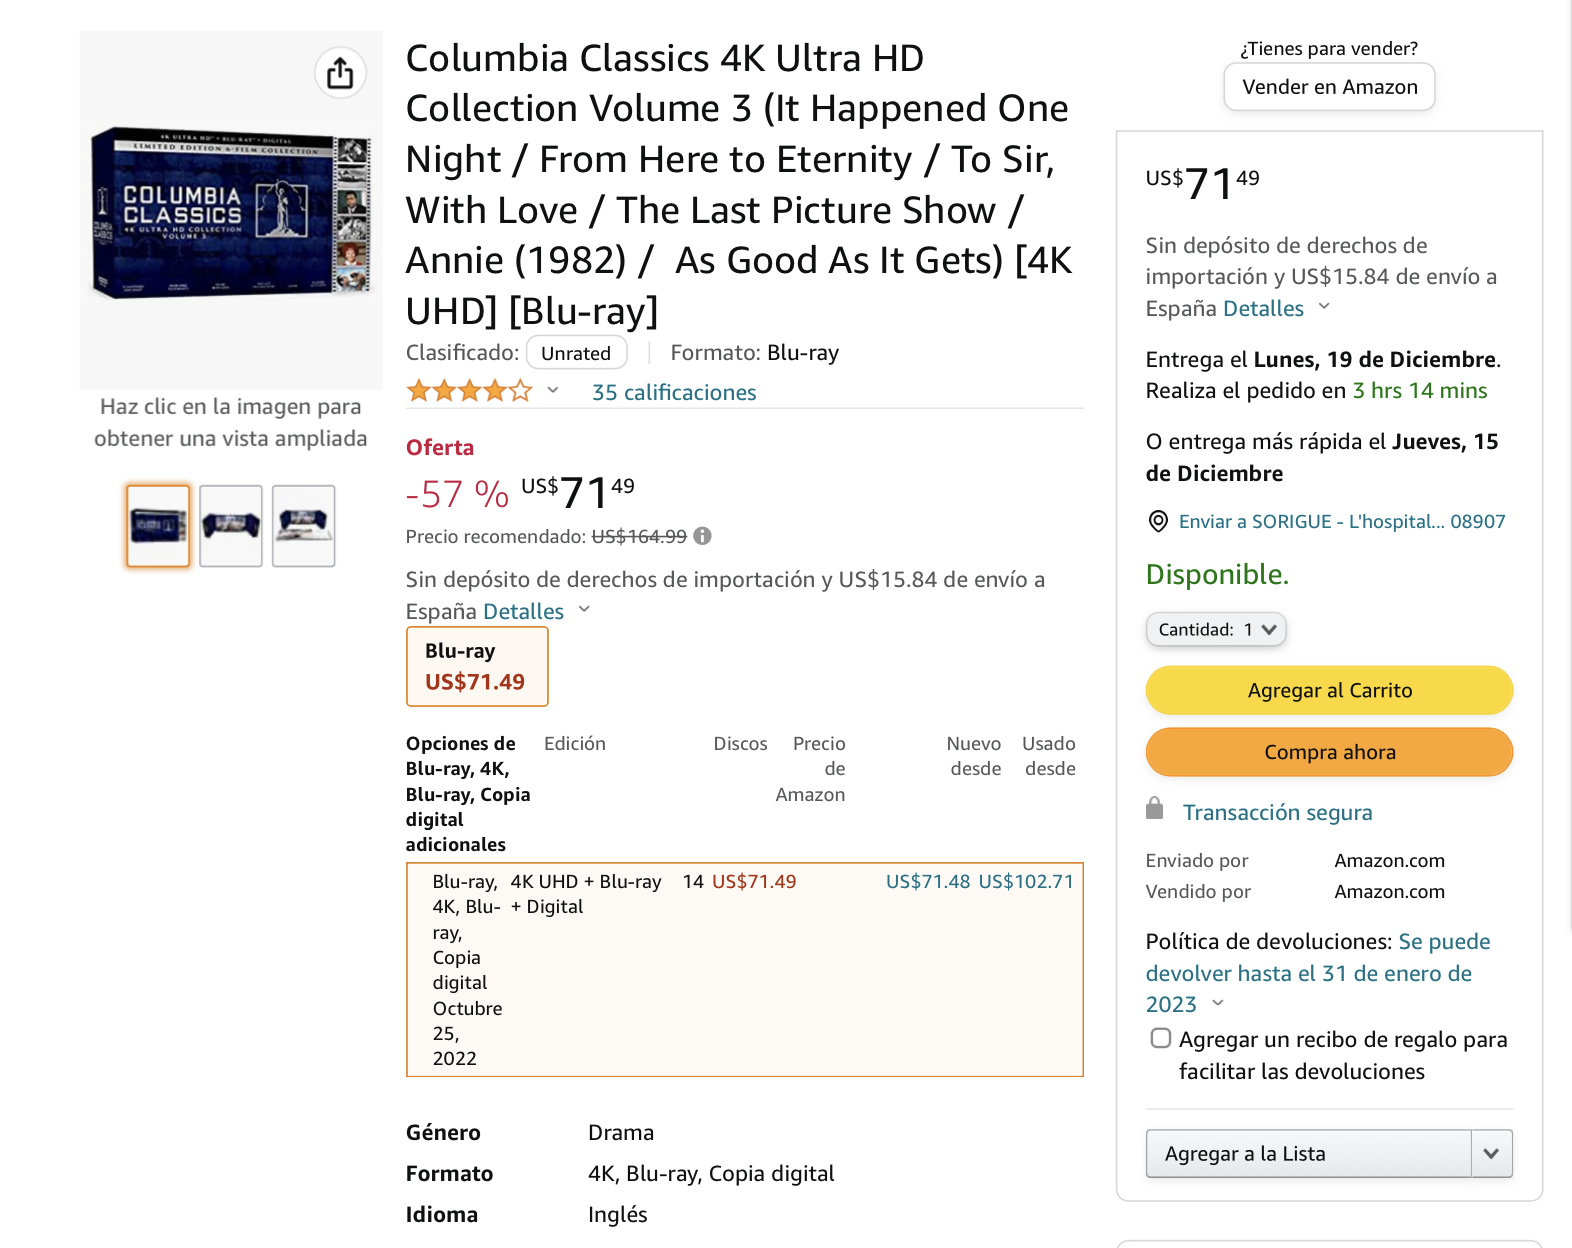Expand the star ratings chevron popover
This screenshot has height=1248, width=1572.
pyautogui.click(x=552, y=391)
